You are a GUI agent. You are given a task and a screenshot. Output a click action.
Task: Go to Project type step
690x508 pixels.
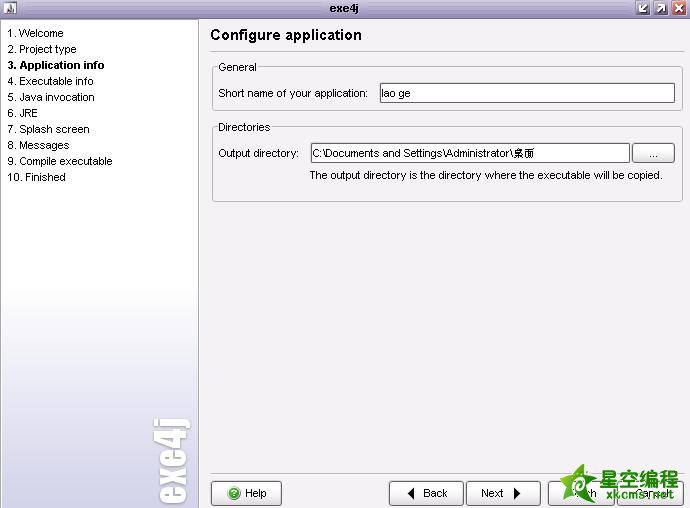pos(42,49)
